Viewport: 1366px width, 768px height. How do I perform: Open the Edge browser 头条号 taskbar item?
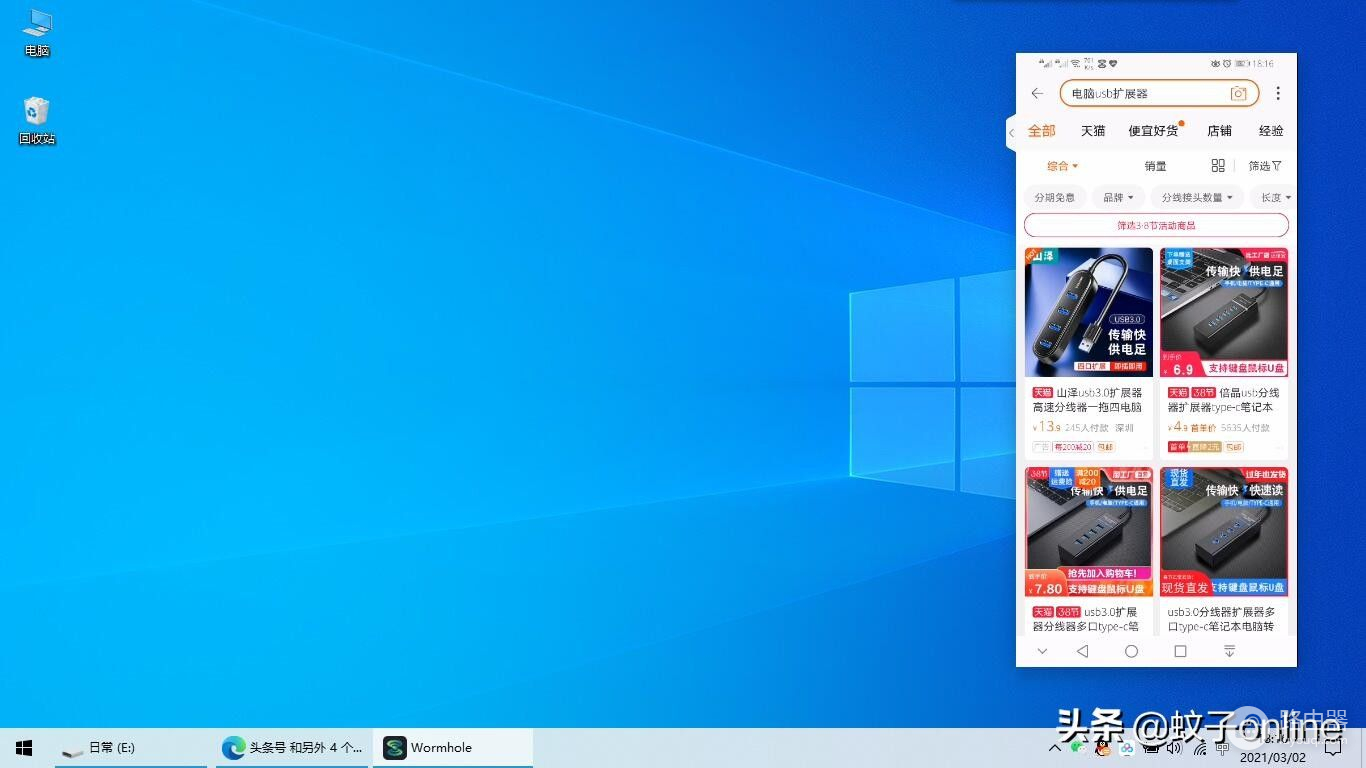[x=292, y=748]
